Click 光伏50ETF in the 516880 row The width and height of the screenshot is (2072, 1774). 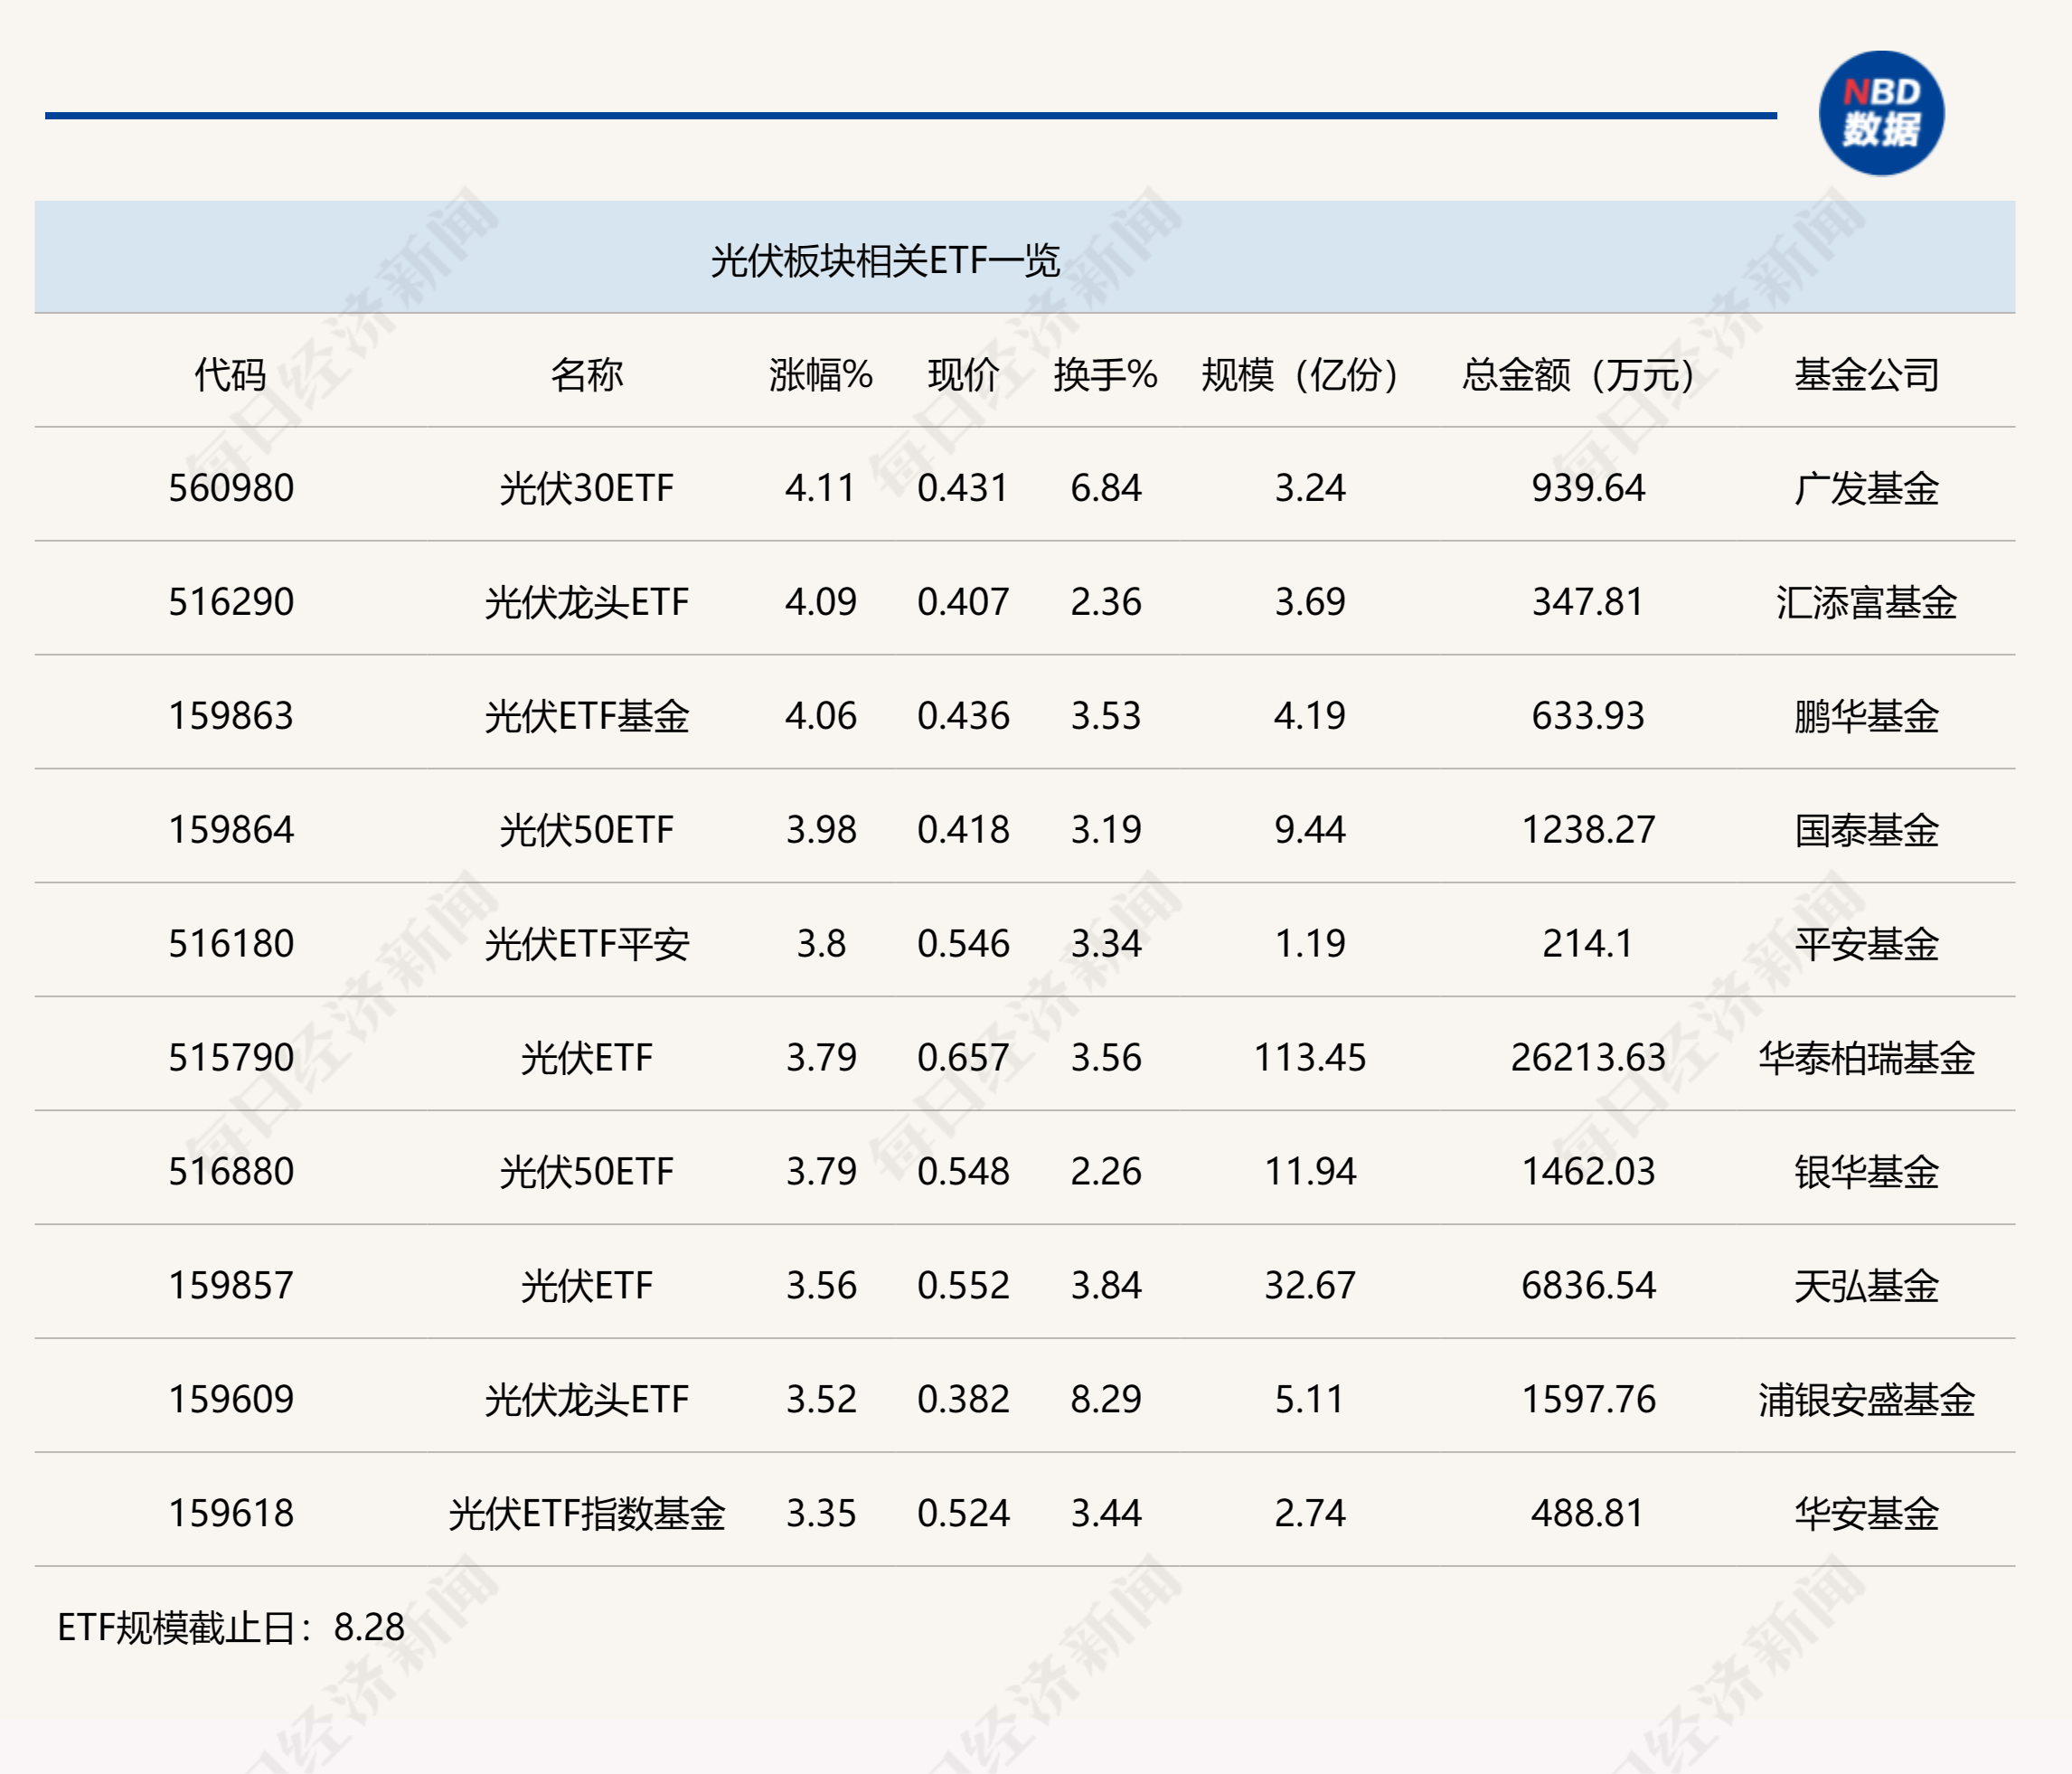coord(587,1172)
